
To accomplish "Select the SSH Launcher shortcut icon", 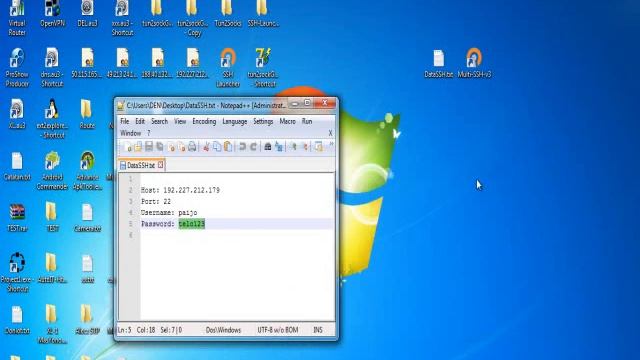I will [228, 67].
